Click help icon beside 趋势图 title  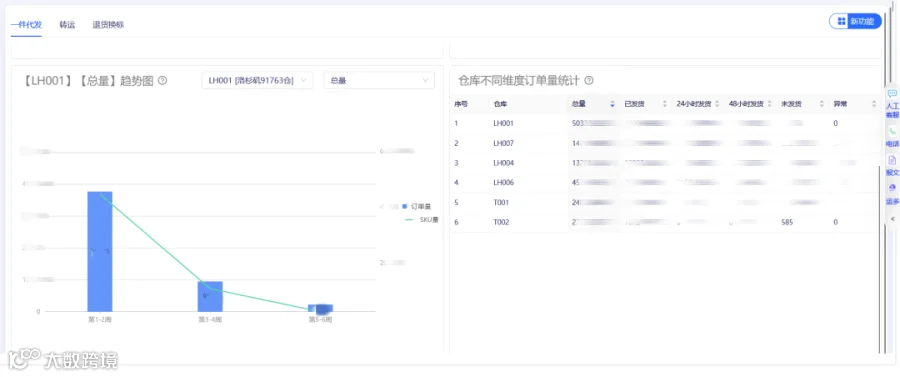point(162,81)
